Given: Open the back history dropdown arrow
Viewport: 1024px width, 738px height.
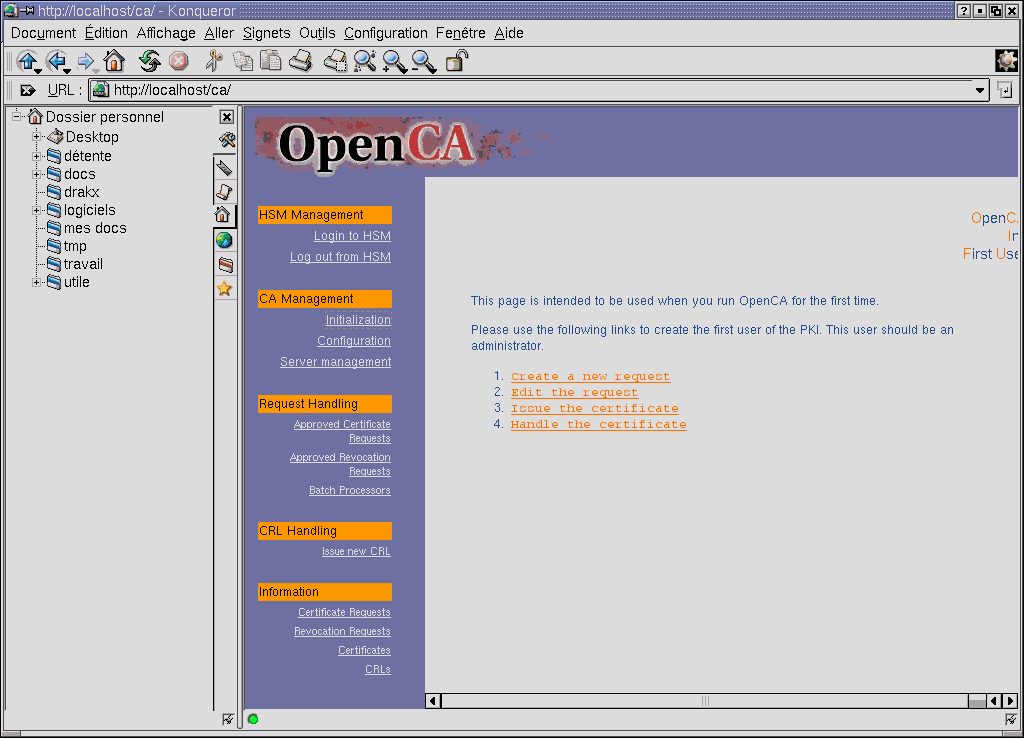Looking at the screenshot, I should pyautogui.click(x=66, y=69).
